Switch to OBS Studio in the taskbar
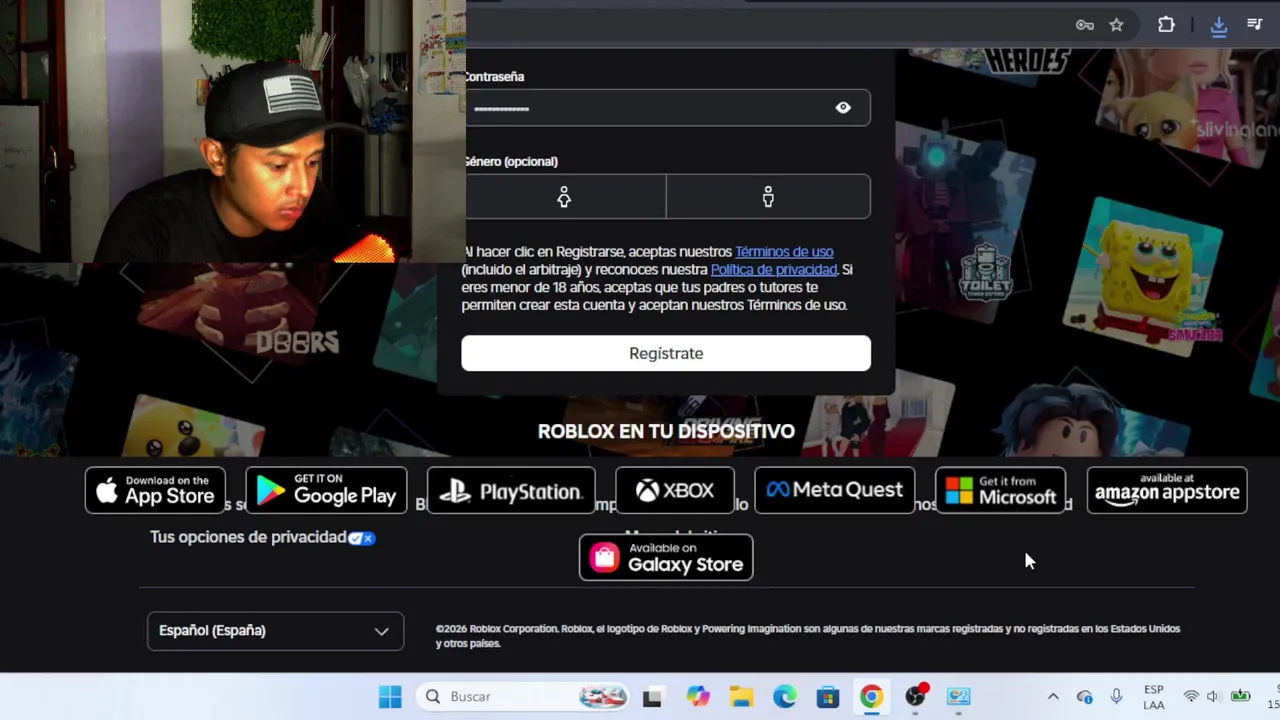 (x=916, y=697)
